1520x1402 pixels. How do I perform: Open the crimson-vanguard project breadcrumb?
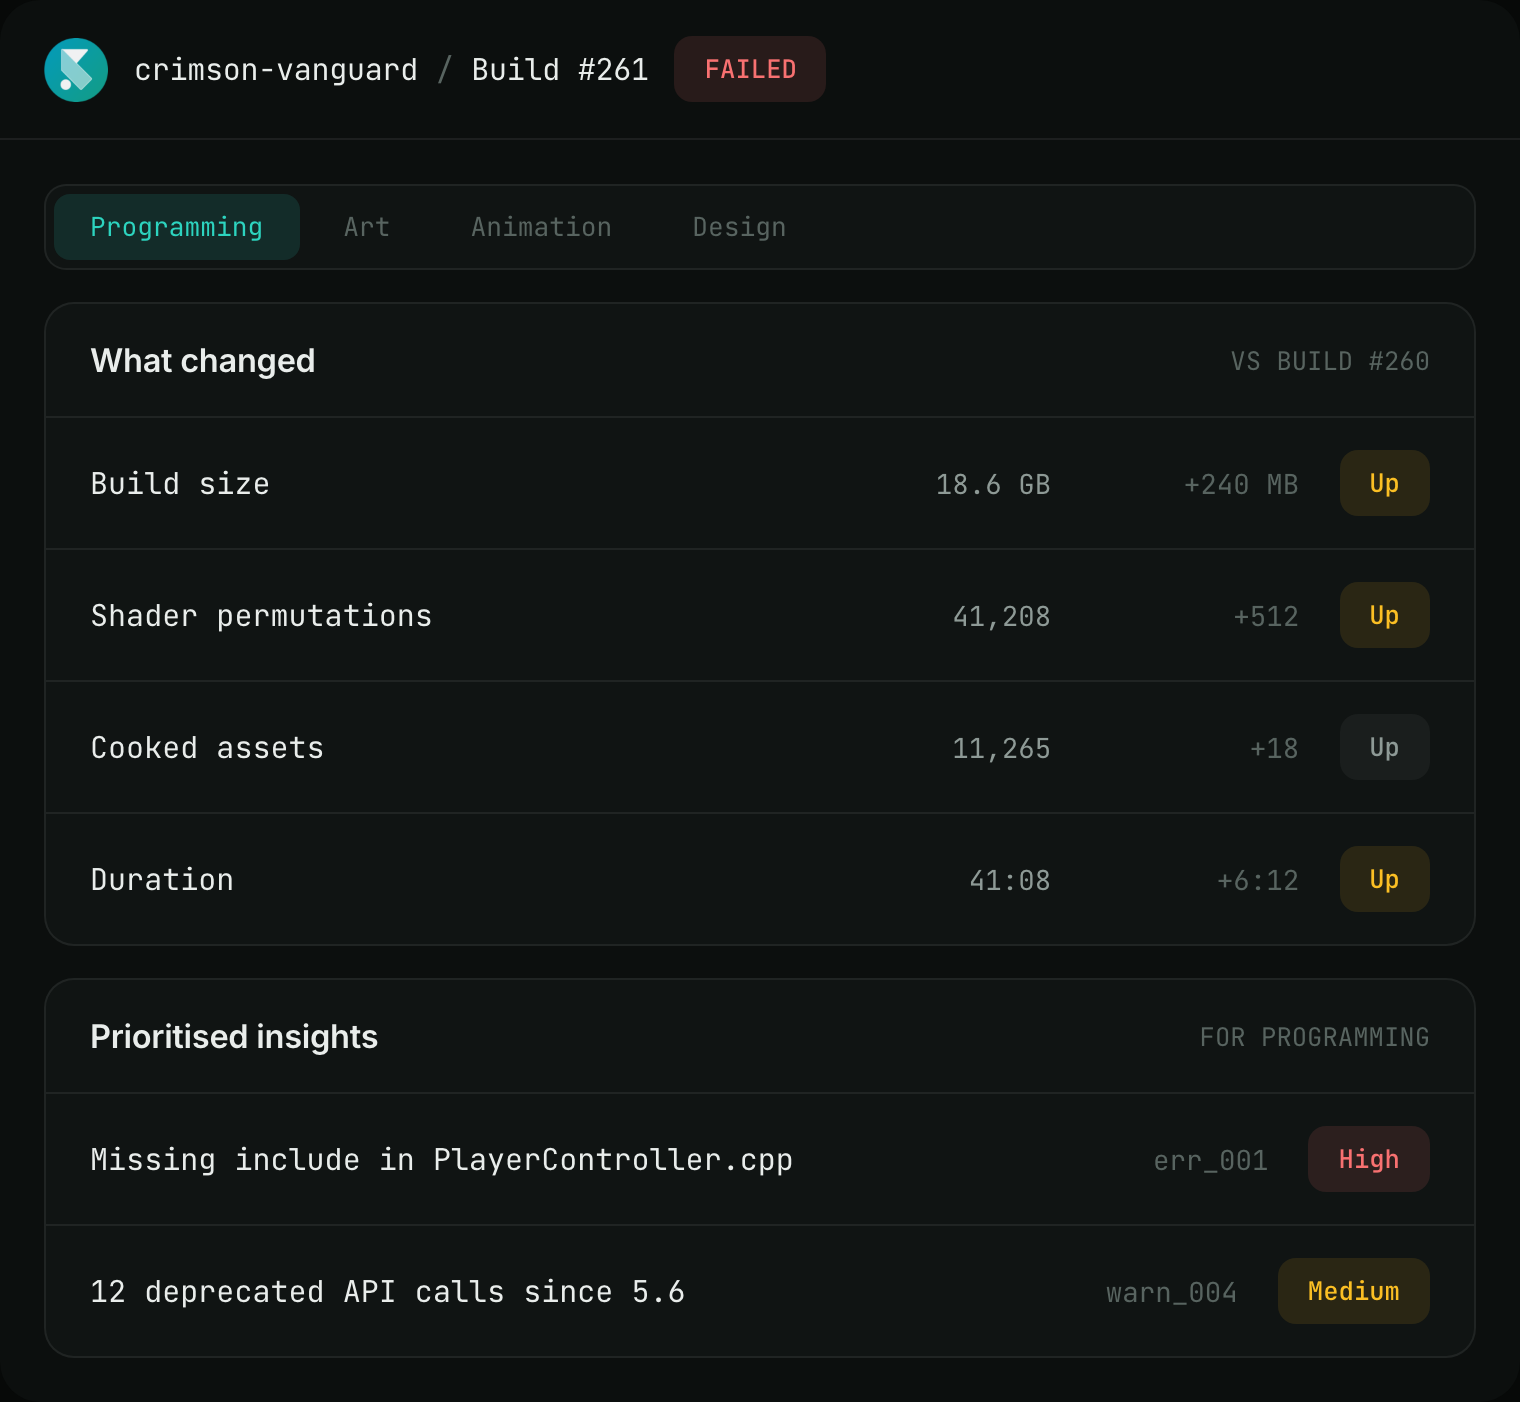[276, 70]
